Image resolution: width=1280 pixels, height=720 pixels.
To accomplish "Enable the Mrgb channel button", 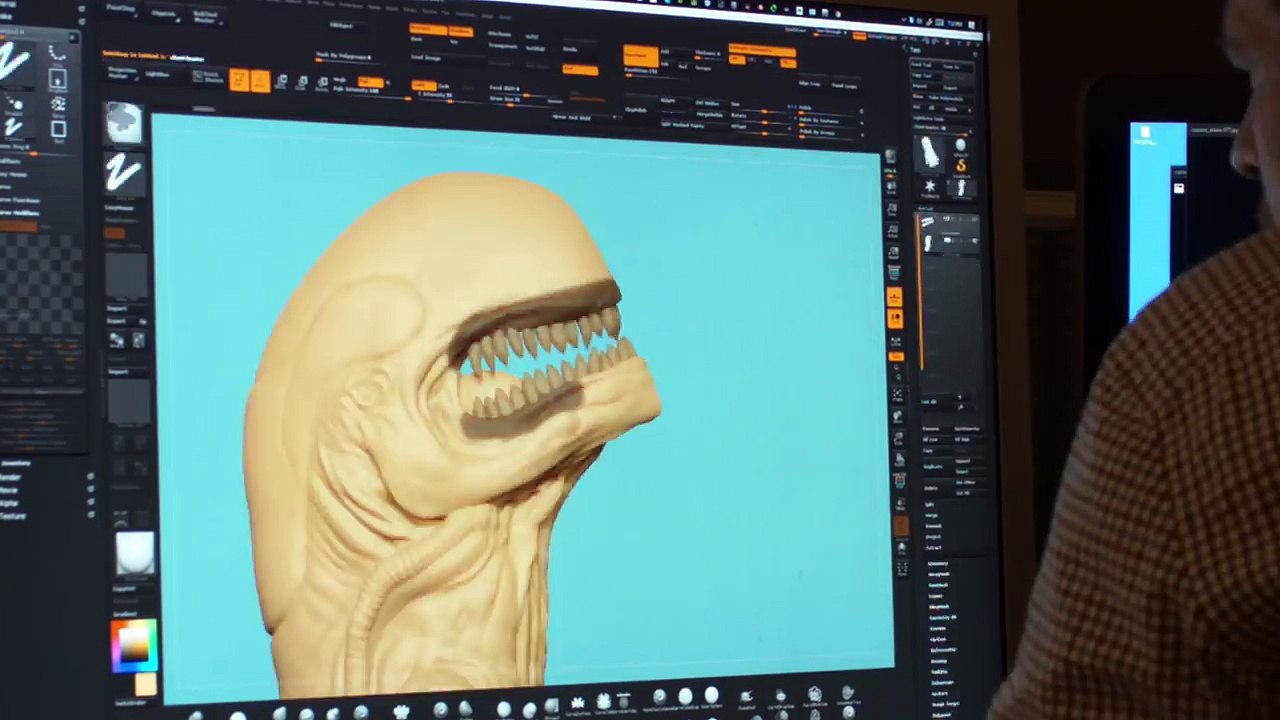I will (341, 80).
